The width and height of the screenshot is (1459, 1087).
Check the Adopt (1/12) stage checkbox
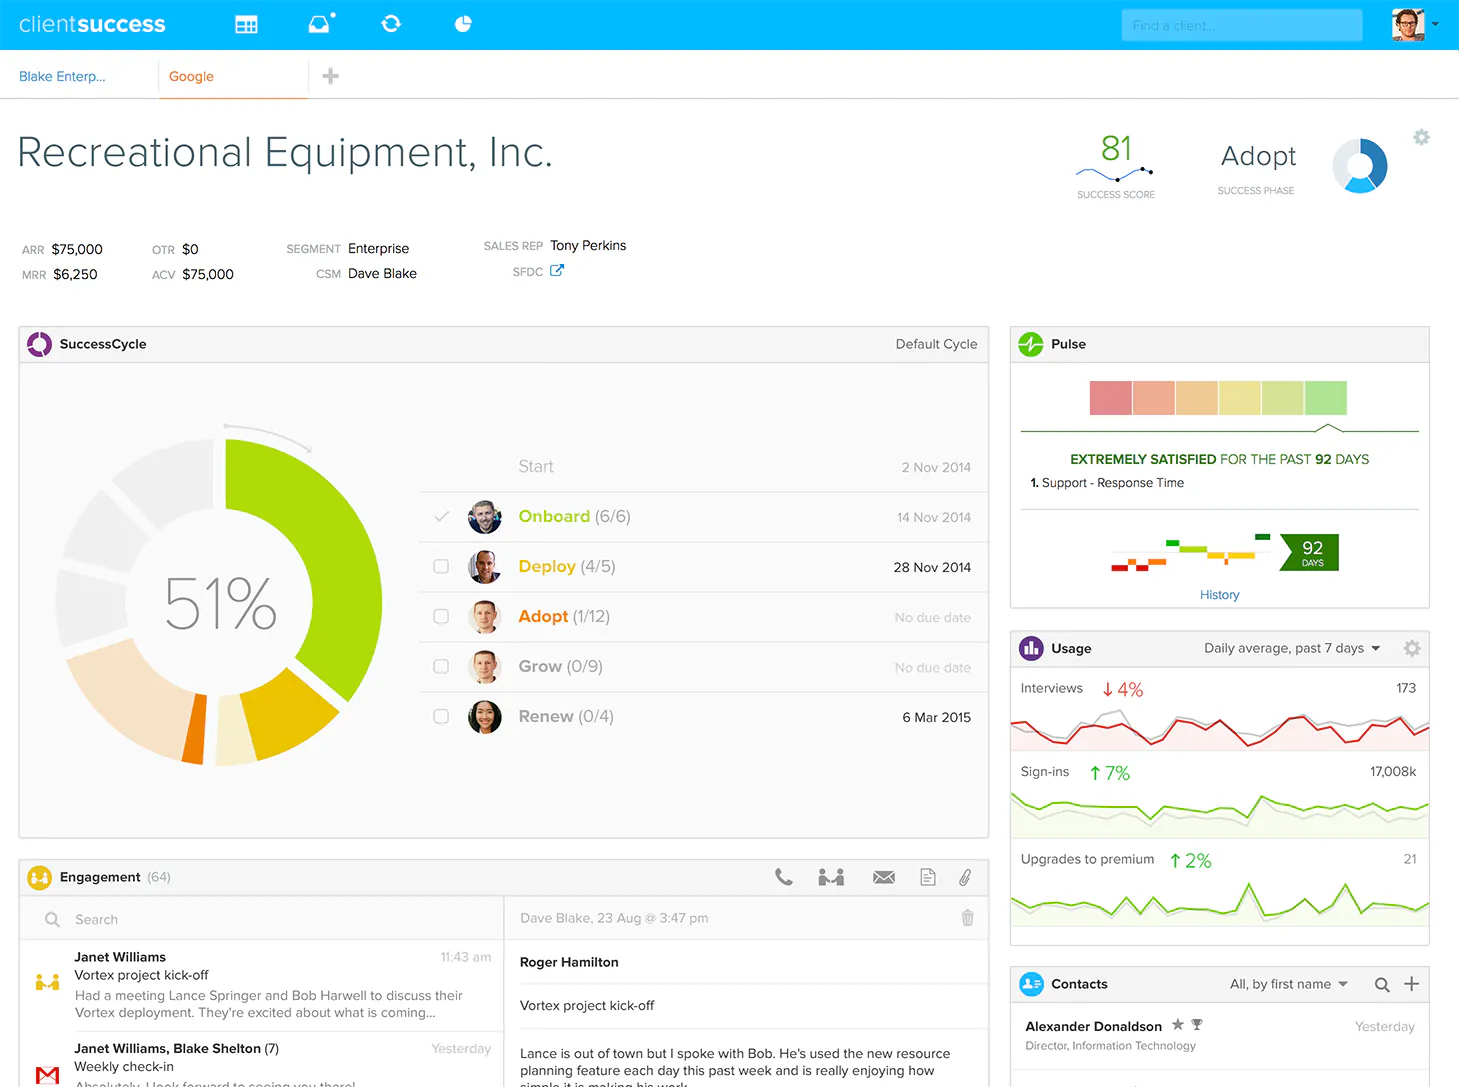[x=441, y=616]
